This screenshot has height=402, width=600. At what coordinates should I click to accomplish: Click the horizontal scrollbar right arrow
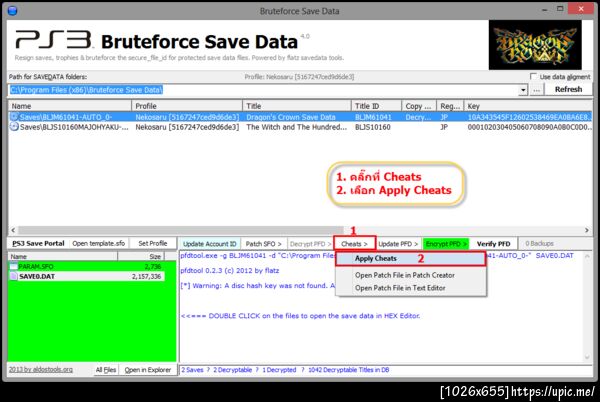point(587,230)
